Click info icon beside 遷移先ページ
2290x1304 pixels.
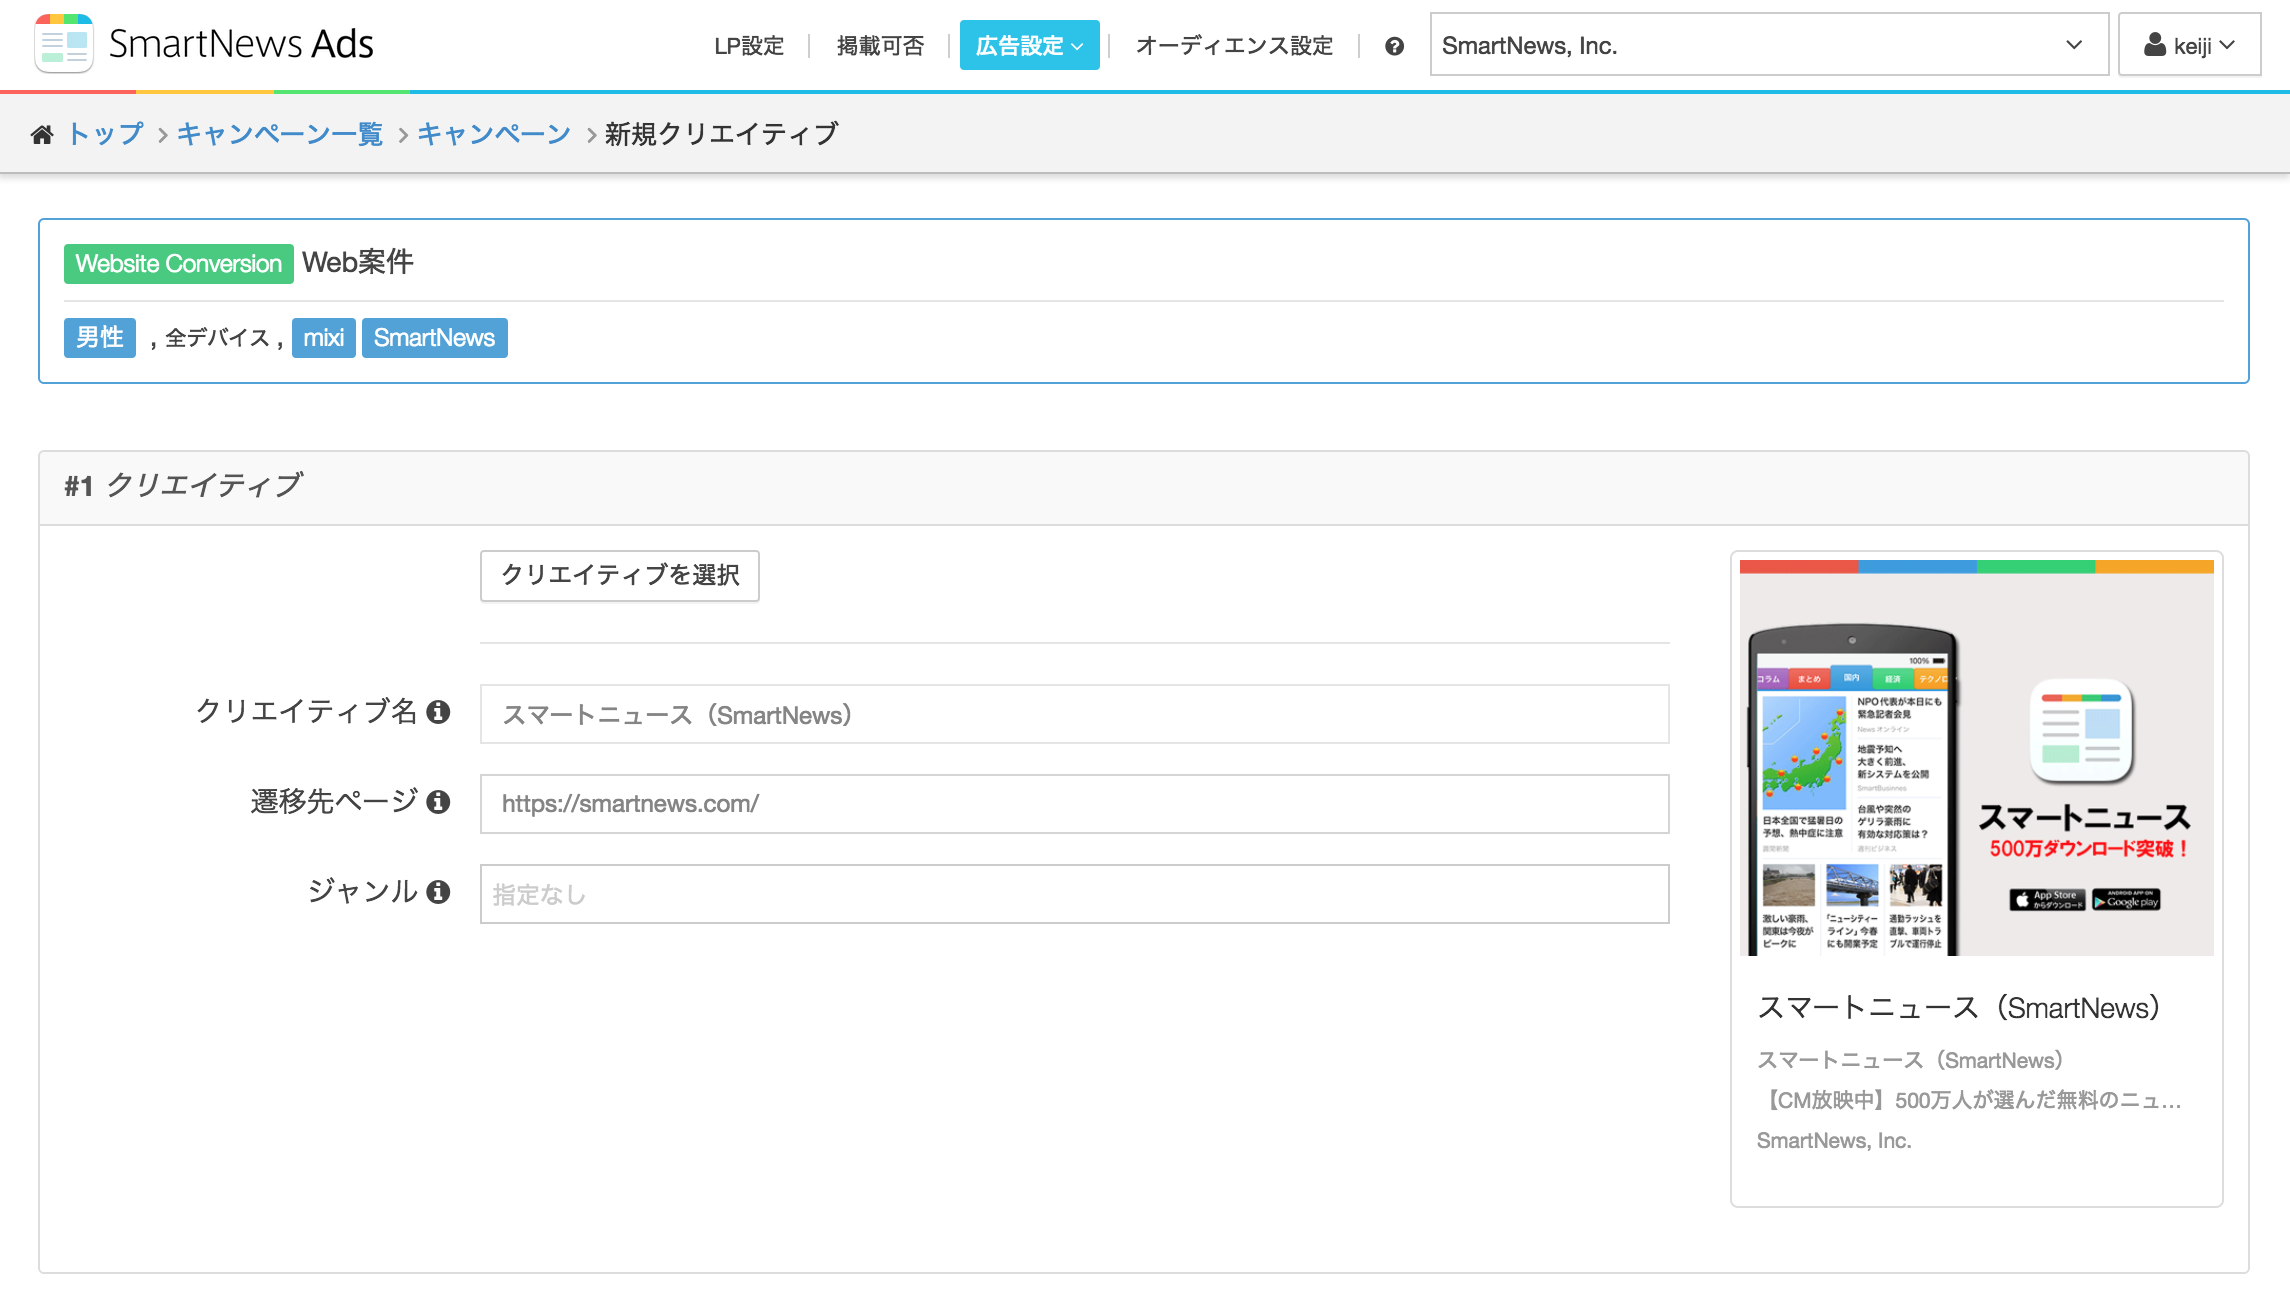click(438, 802)
